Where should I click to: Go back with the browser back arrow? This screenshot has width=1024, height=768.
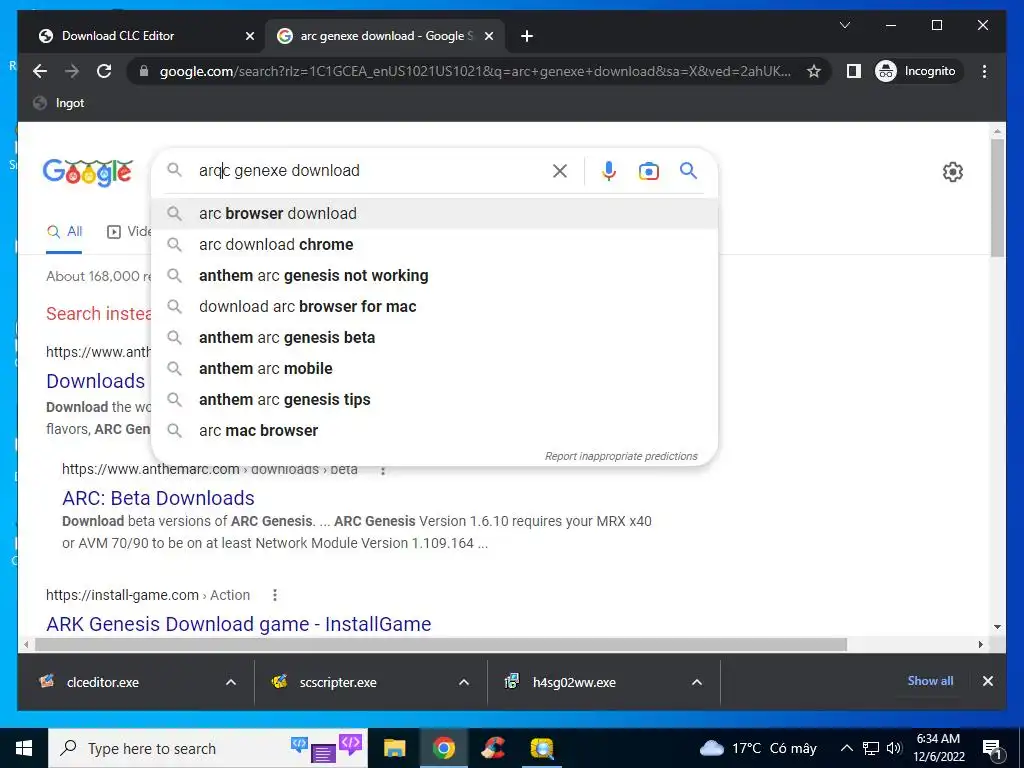(x=40, y=71)
